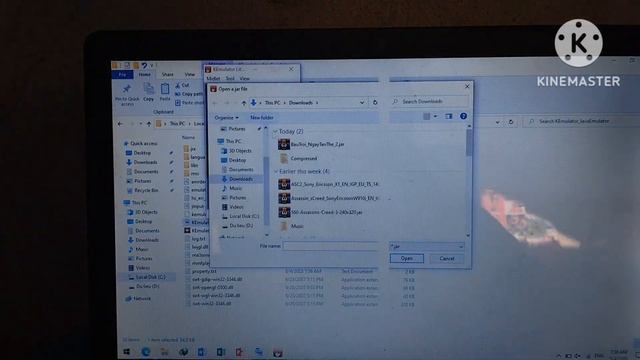
Task: Open the view options dropdown arrow in dialog
Action: pos(435,117)
